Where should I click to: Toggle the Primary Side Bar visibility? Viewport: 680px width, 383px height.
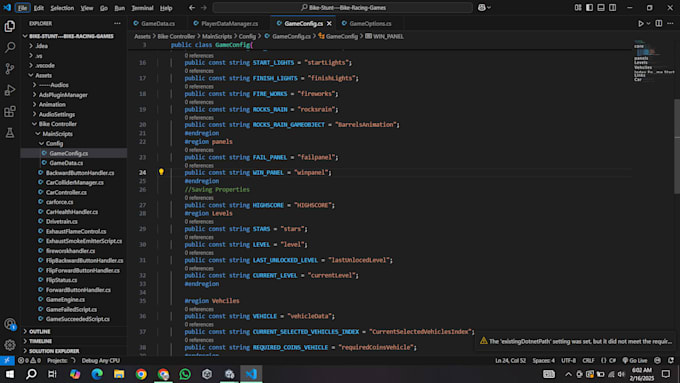[x=589, y=8]
